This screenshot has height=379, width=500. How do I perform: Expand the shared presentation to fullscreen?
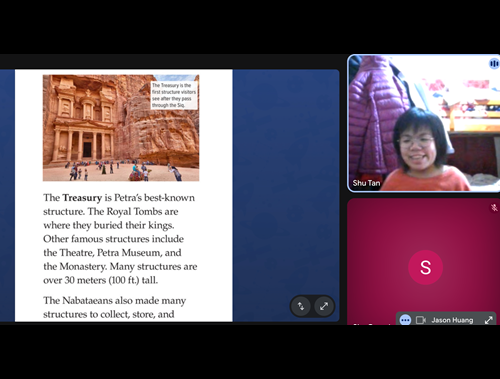324,306
